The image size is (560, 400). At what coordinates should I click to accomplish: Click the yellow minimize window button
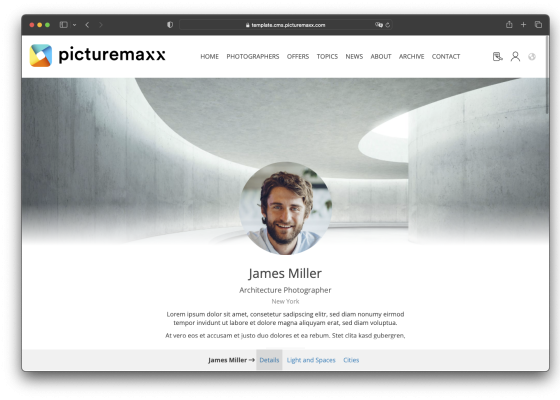(x=40, y=25)
